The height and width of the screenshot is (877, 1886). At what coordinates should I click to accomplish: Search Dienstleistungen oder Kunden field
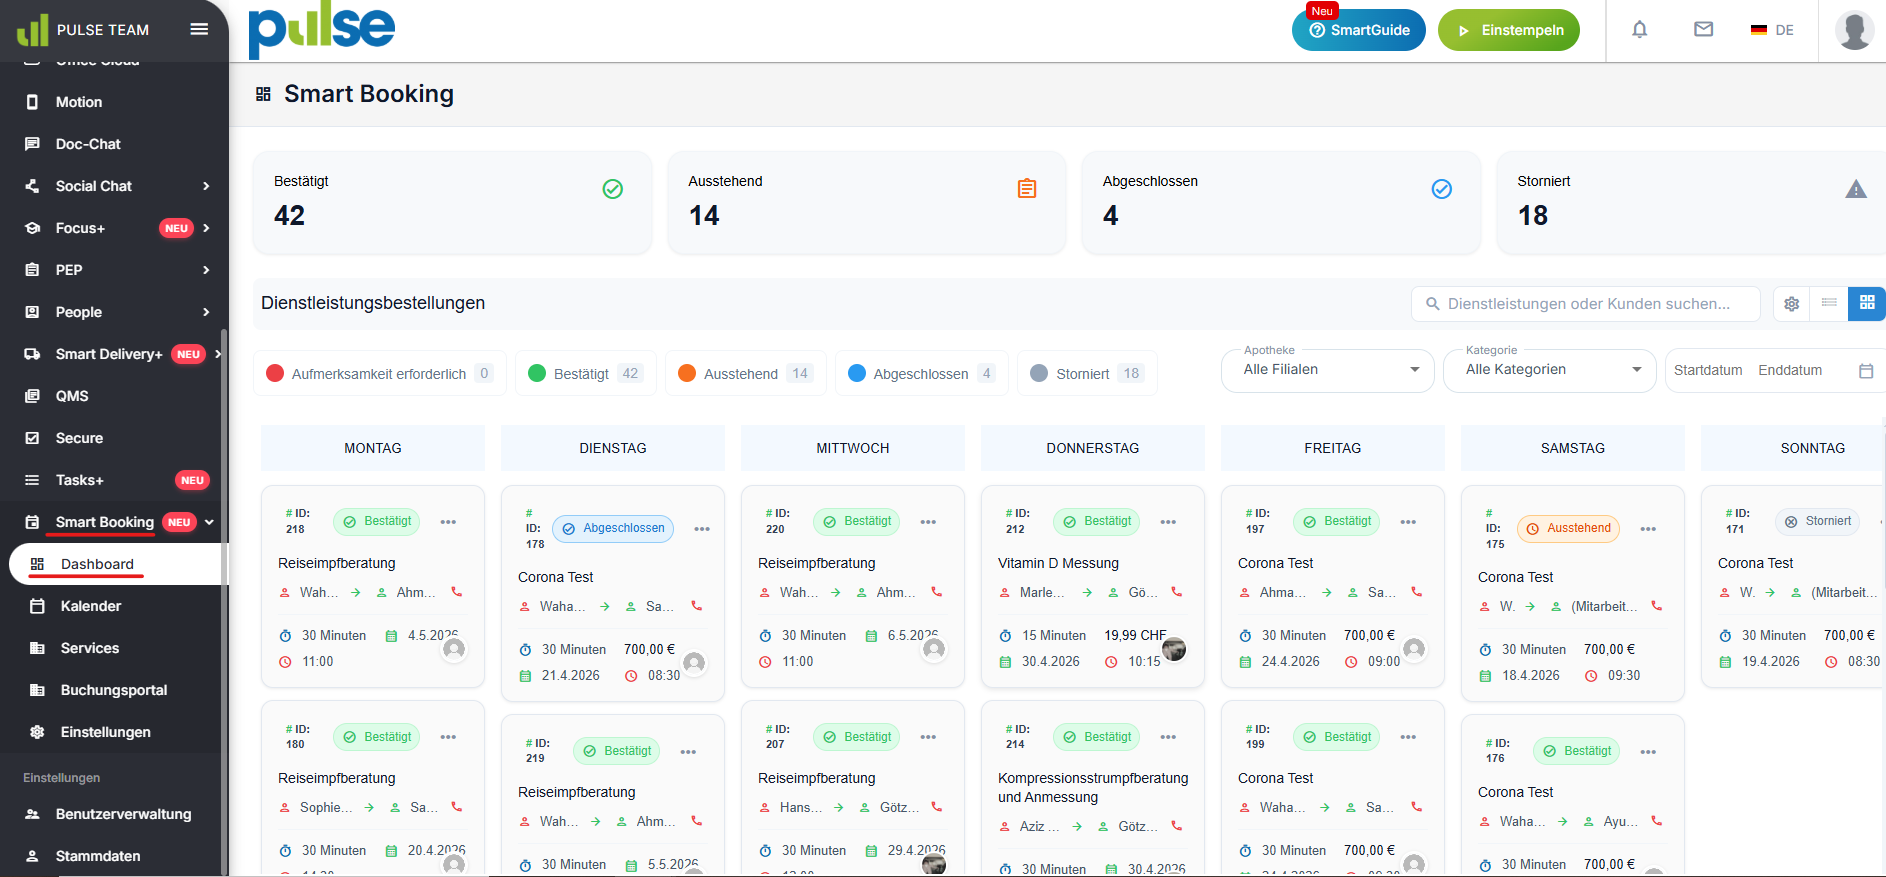point(1586,304)
